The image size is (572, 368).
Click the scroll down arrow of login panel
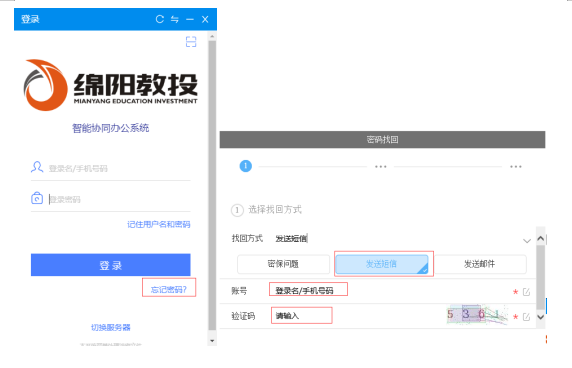tap(212, 341)
